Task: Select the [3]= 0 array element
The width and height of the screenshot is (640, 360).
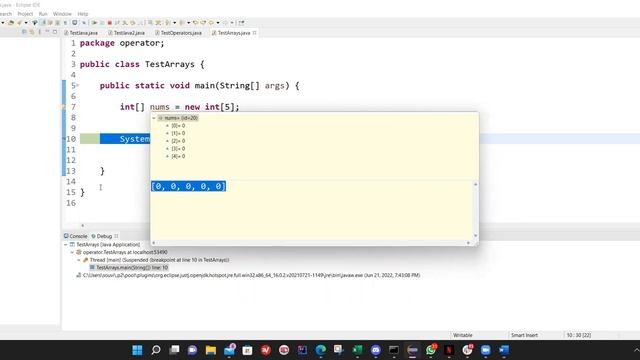Action: [x=176, y=149]
